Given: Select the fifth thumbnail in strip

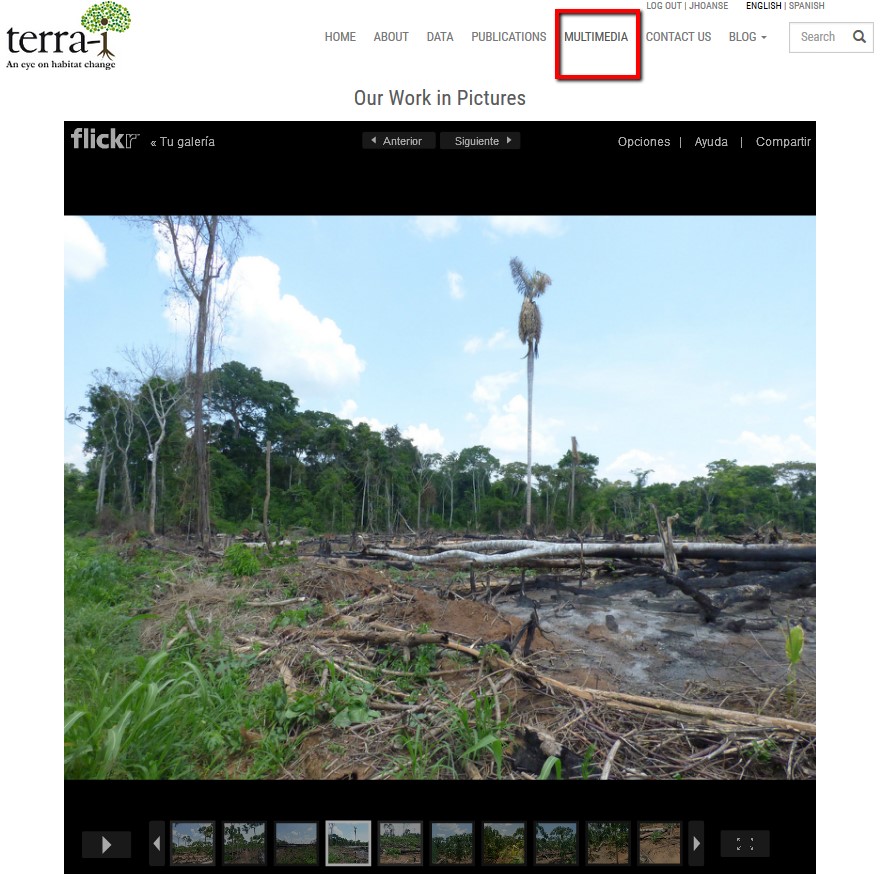Looking at the screenshot, I should [x=400, y=843].
